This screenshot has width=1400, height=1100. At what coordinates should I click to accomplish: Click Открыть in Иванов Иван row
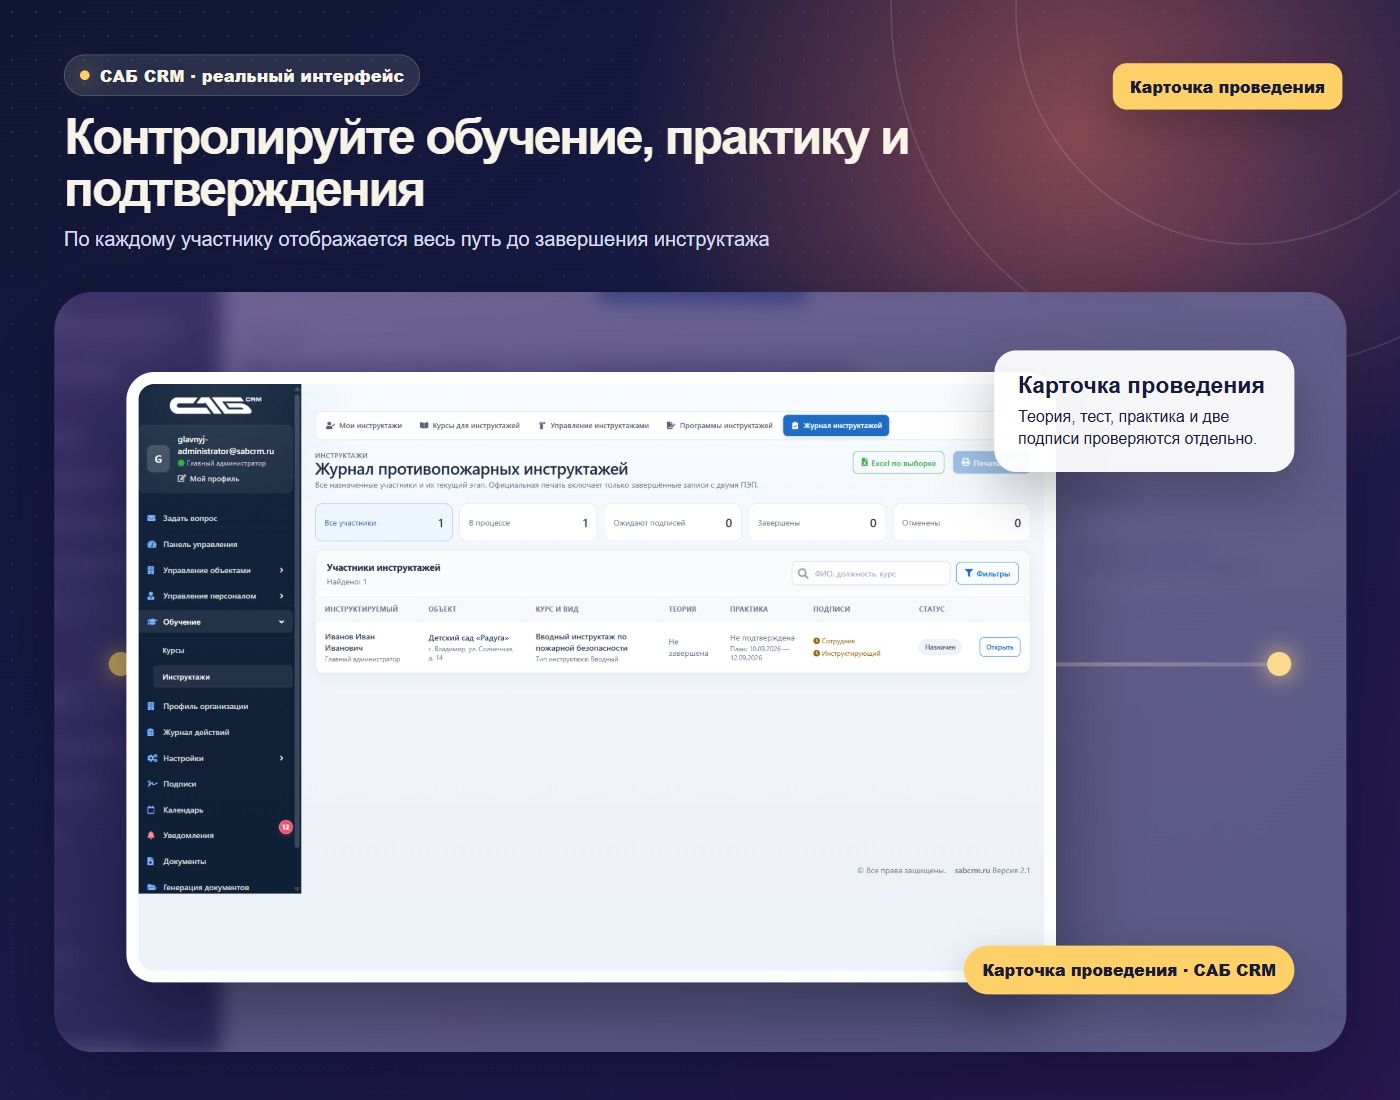tap(999, 647)
